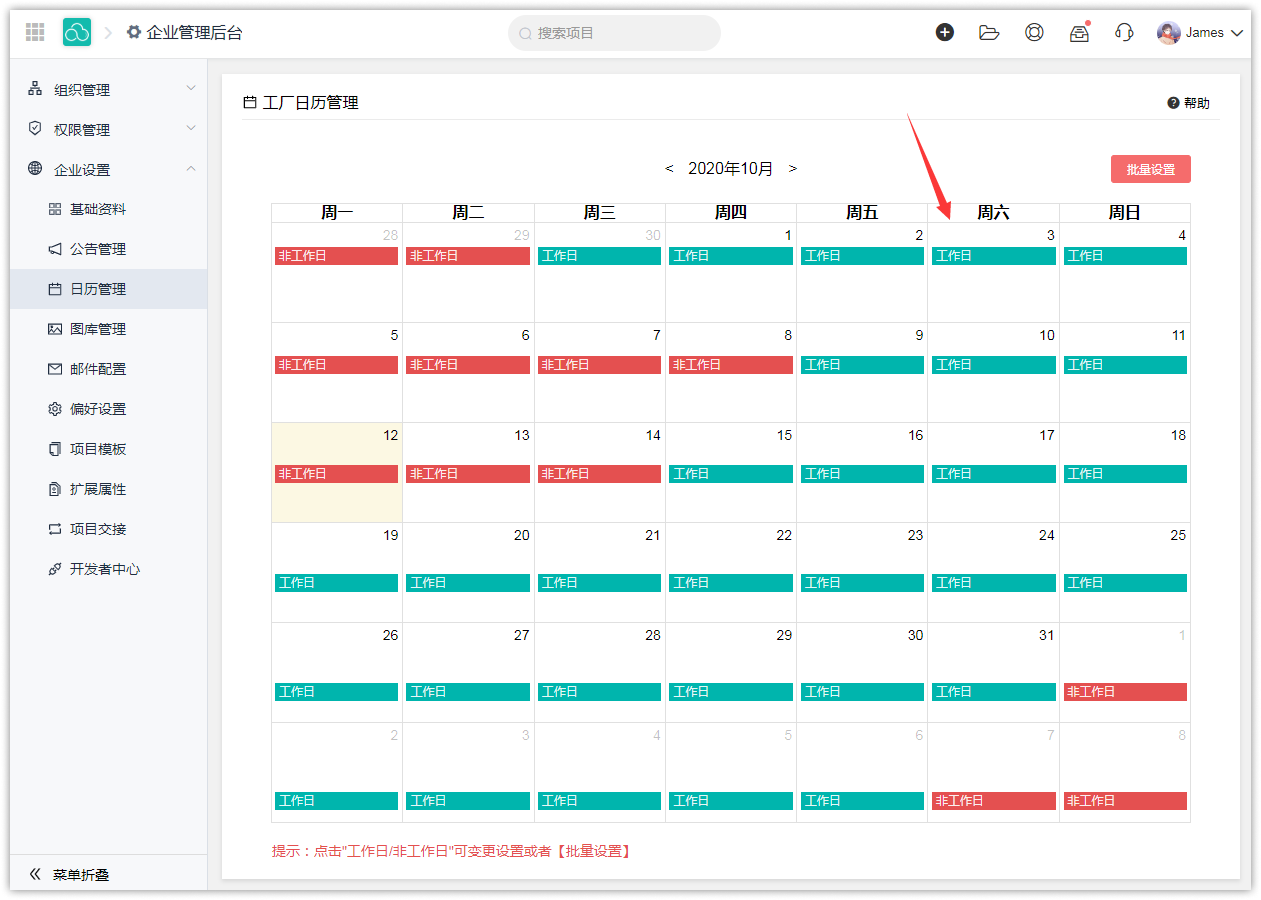Viewport: 1261px width, 900px height.
Task: Click the 批量设置 button
Action: click(x=1150, y=169)
